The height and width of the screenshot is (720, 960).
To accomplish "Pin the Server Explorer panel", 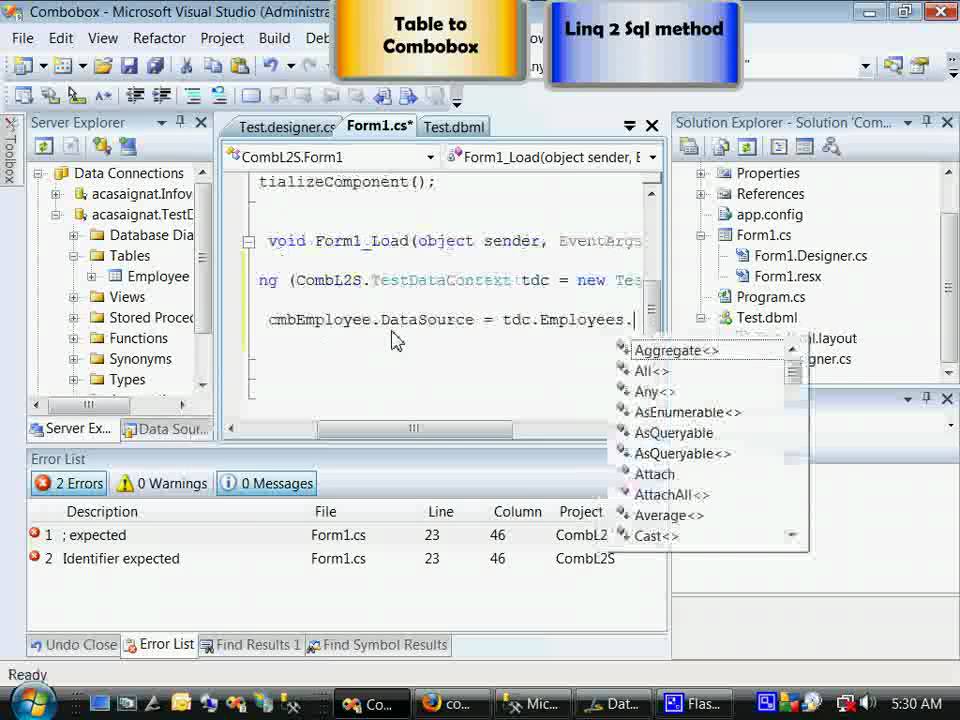I will [x=180, y=122].
